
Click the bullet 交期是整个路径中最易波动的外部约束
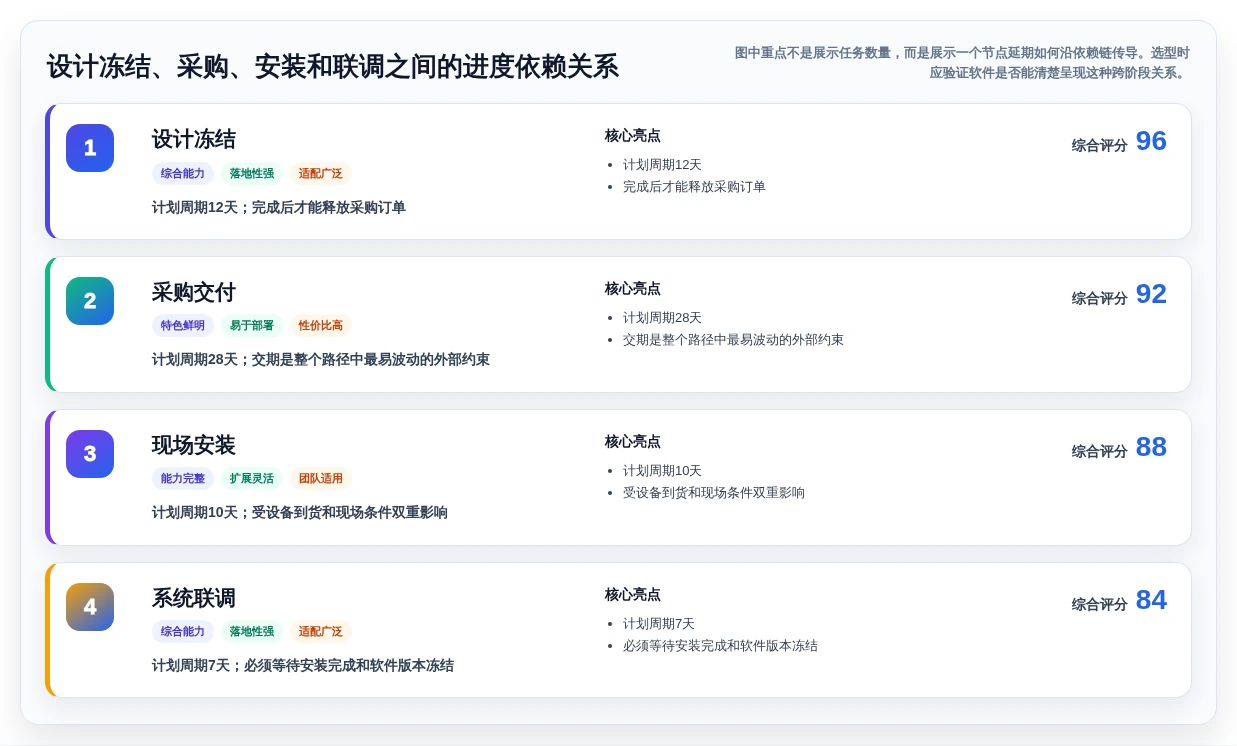click(733, 340)
